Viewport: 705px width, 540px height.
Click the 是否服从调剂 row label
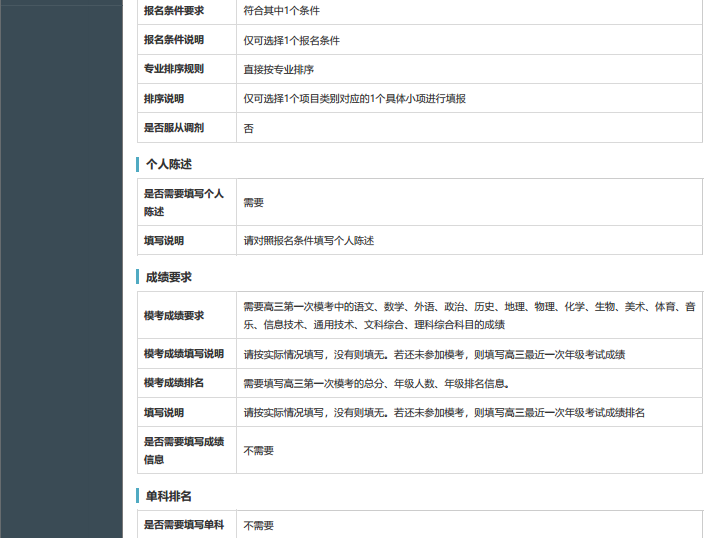coord(173,128)
